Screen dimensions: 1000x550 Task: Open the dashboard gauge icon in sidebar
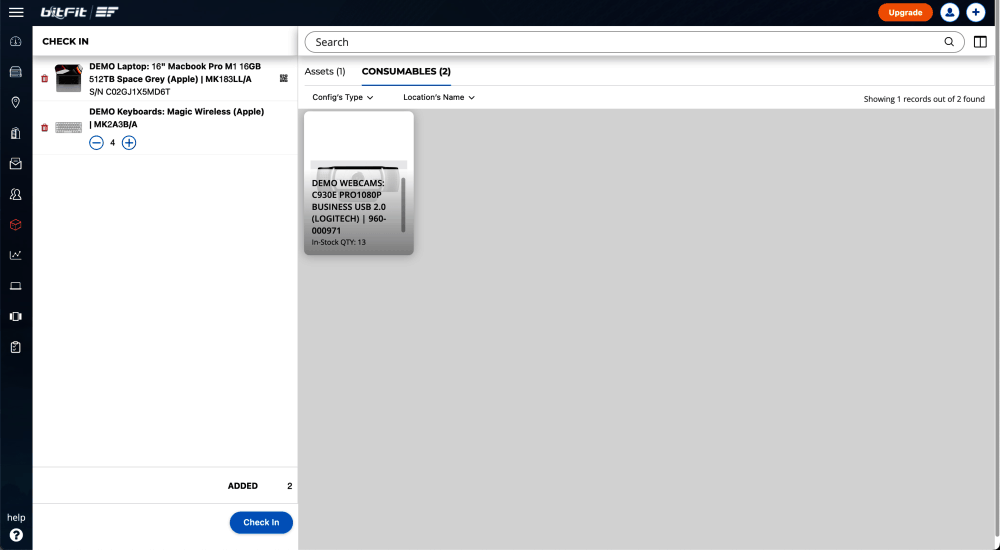16,41
